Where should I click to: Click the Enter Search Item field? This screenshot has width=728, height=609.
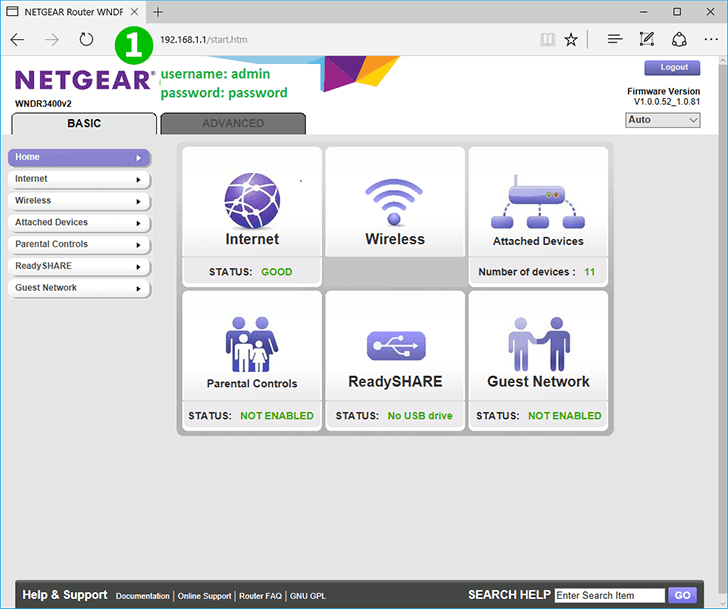(x=610, y=595)
